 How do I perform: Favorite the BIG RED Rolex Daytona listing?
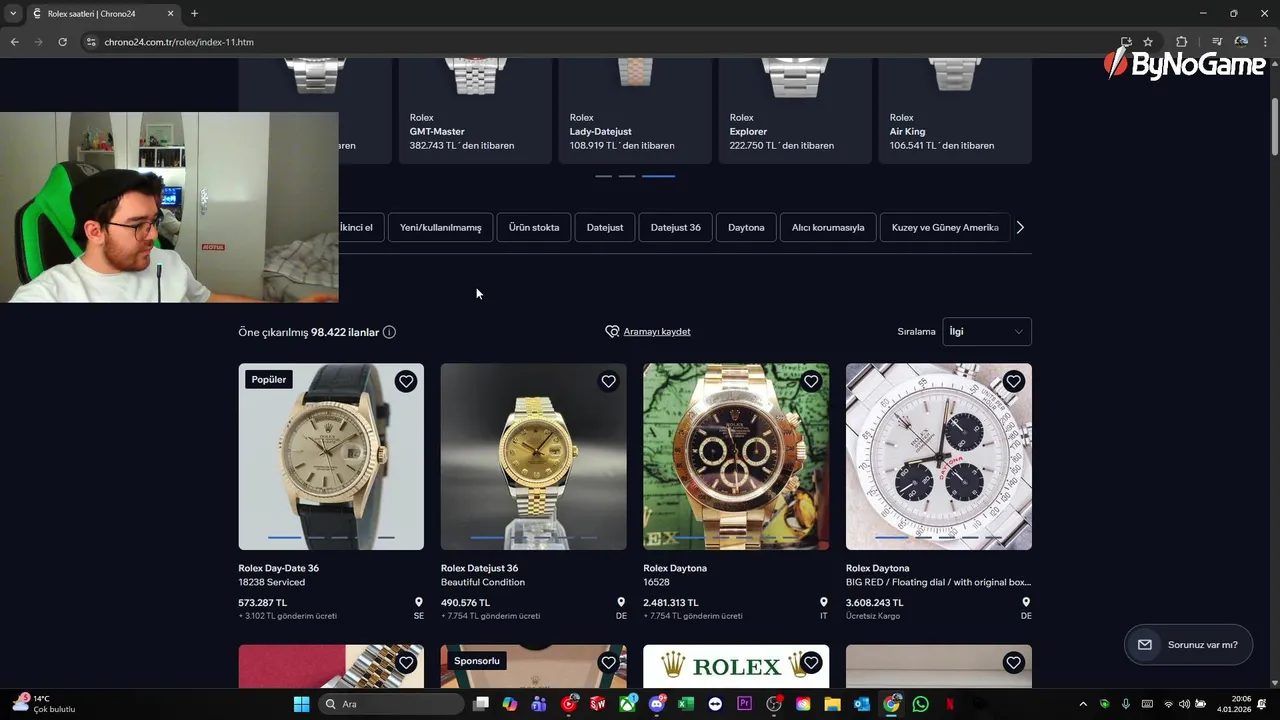(1013, 381)
